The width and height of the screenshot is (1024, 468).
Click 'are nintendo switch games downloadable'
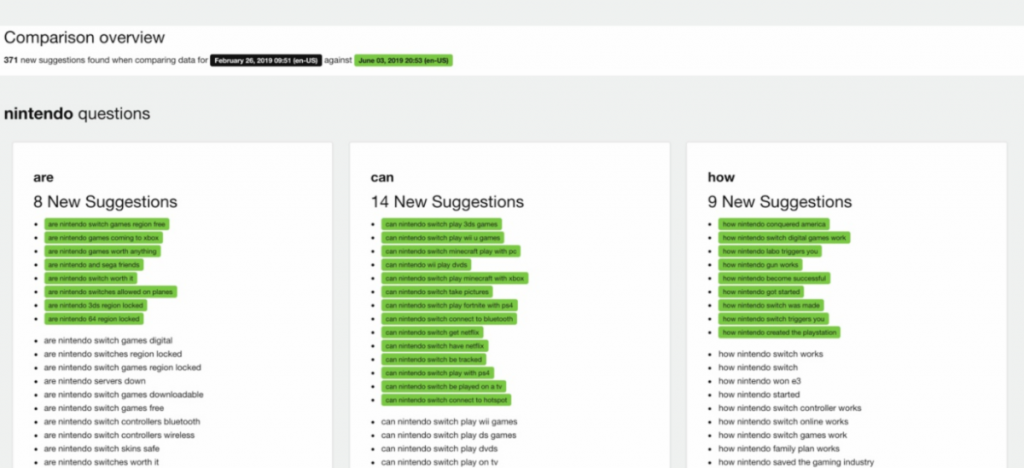point(123,395)
